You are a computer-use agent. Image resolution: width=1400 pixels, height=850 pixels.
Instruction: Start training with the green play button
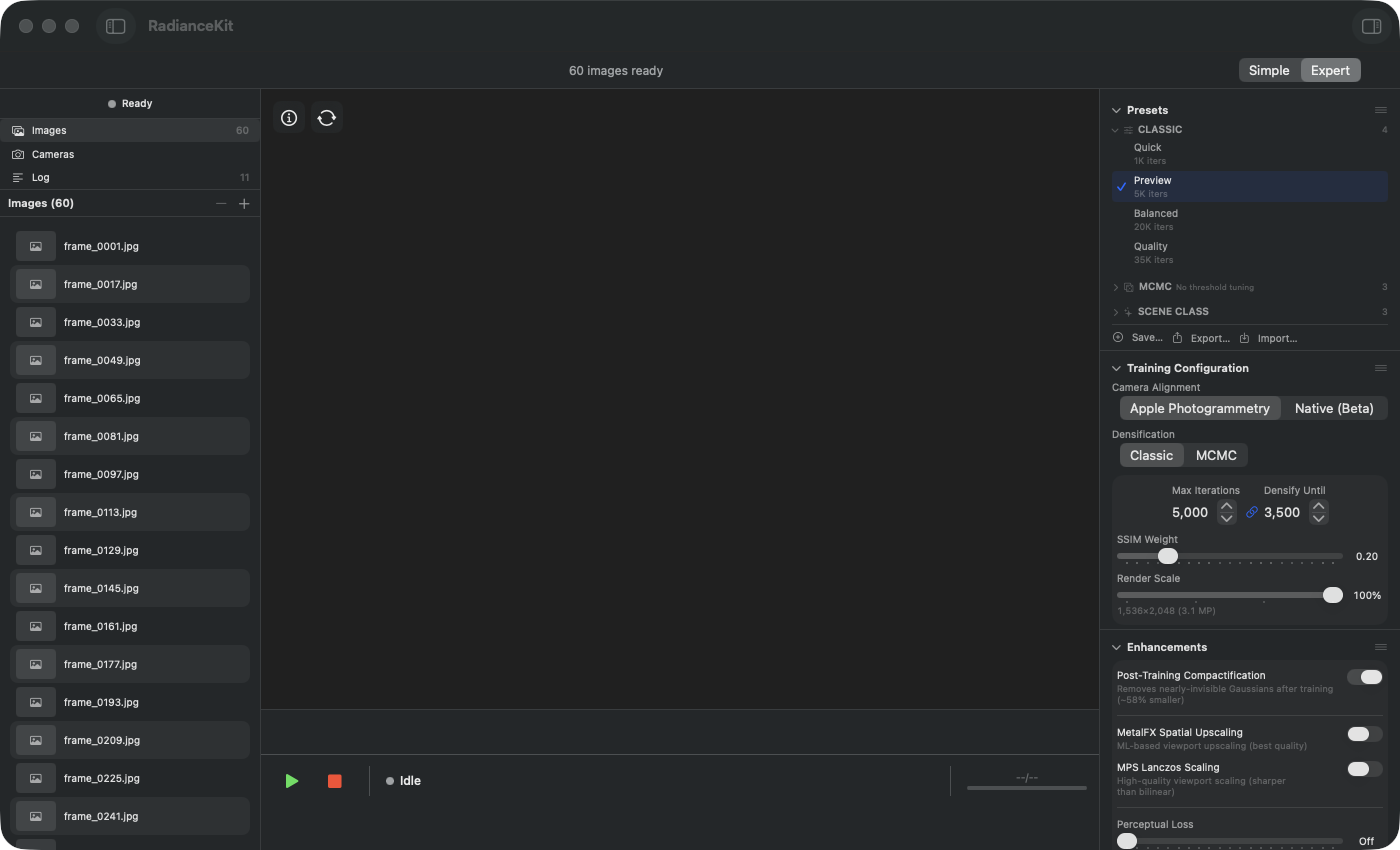pyautogui.click(x=292, y=781)
